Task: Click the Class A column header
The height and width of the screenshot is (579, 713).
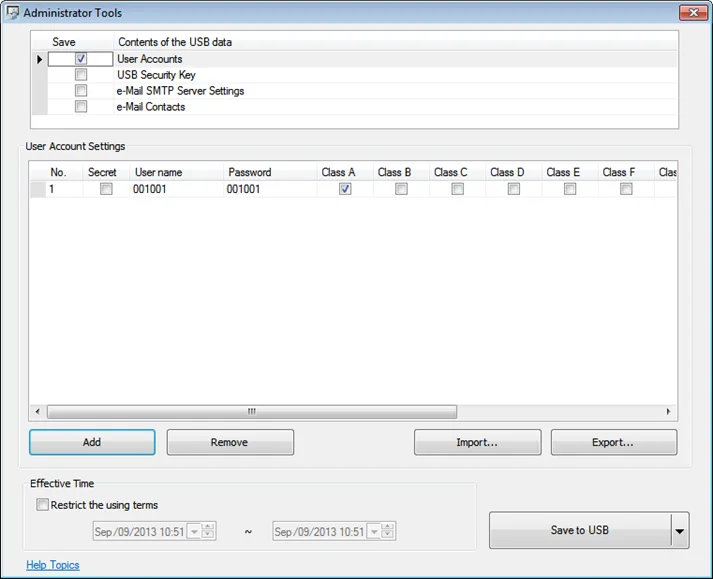Action: (x=345, y=172)
